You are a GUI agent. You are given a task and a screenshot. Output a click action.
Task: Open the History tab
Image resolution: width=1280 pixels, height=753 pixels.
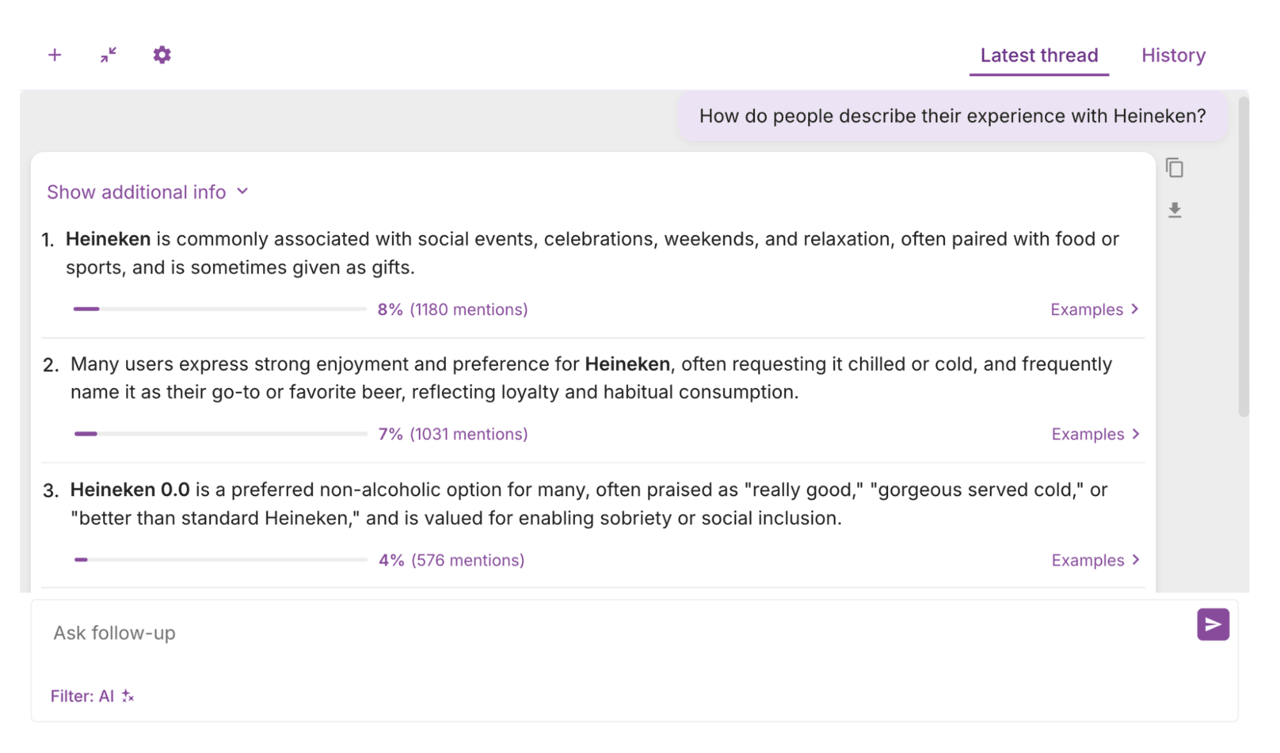pos(1173,56)
